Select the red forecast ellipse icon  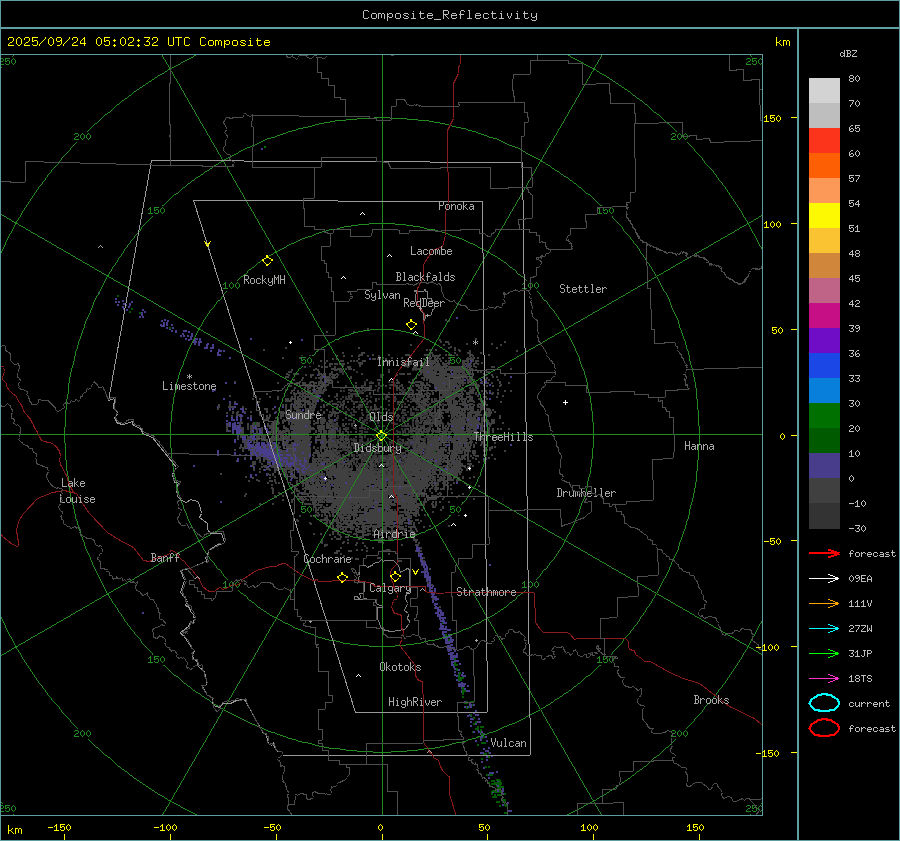coord(824,728)
